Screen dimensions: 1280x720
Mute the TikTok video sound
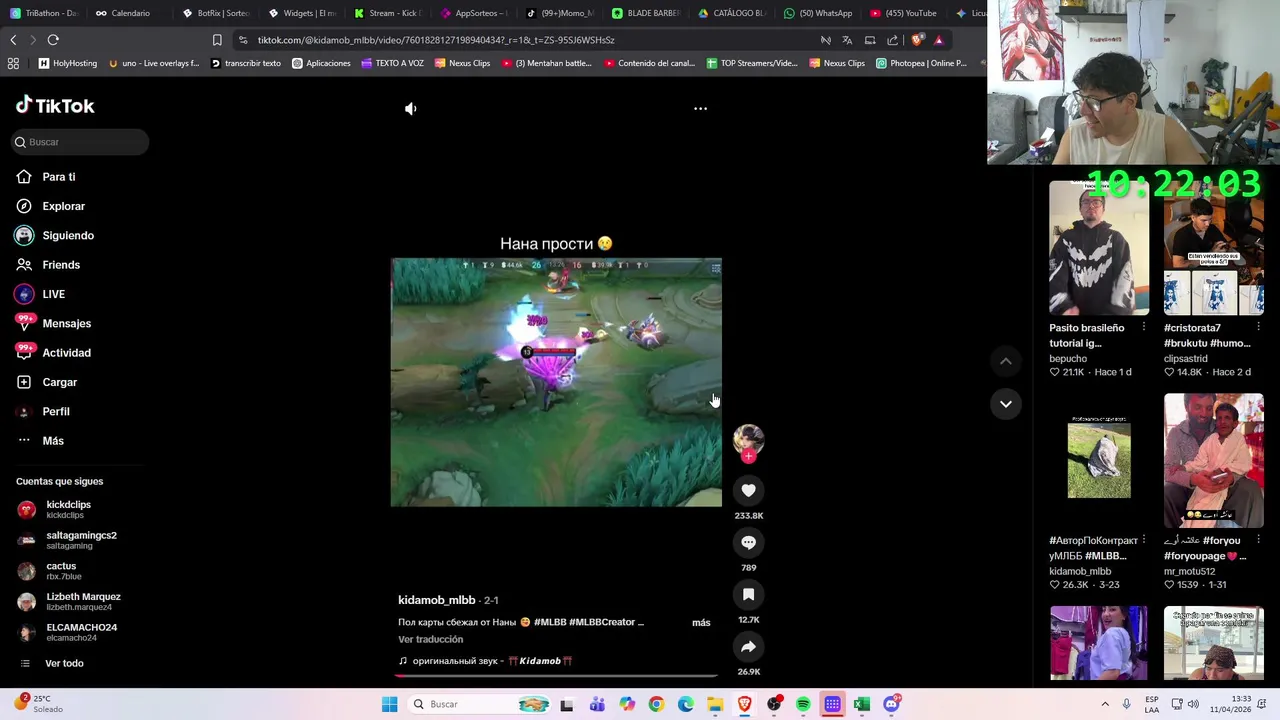pyautogui.click(x=410, y=109)
